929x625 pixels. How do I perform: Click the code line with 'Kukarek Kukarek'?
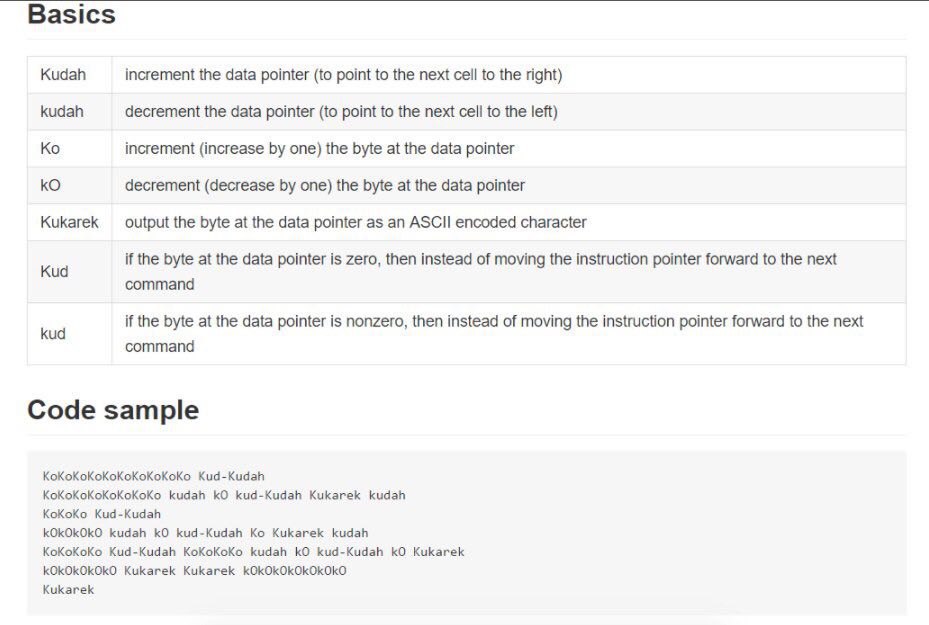tap(194, 570)
